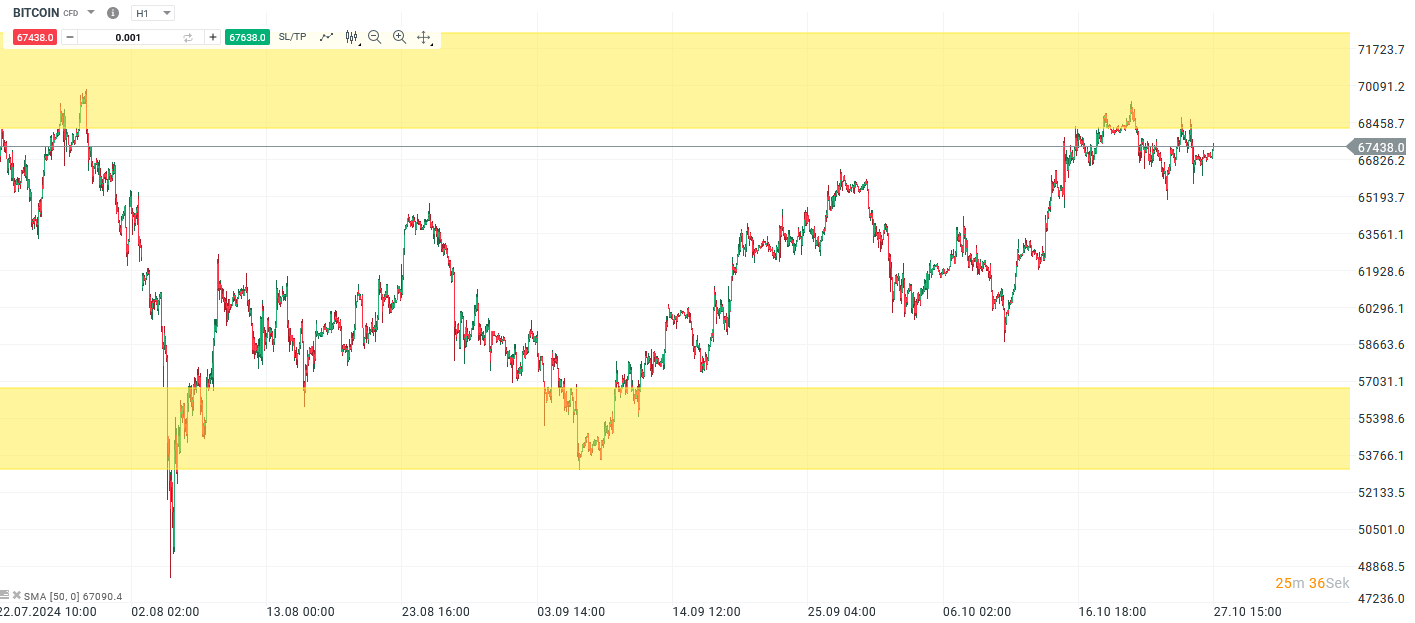Zoom out on the chart
The width and height of the screenshot is (1415, 623).
(374, 37)
